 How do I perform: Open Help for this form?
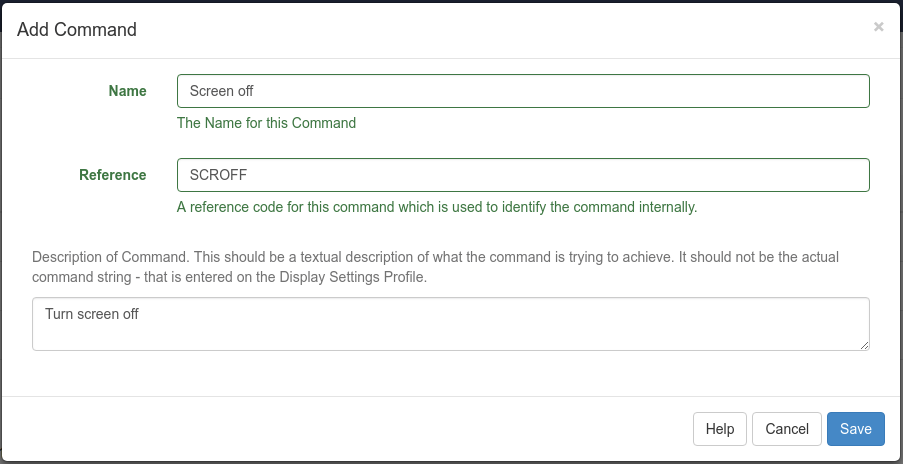click(x=719, y=429)
